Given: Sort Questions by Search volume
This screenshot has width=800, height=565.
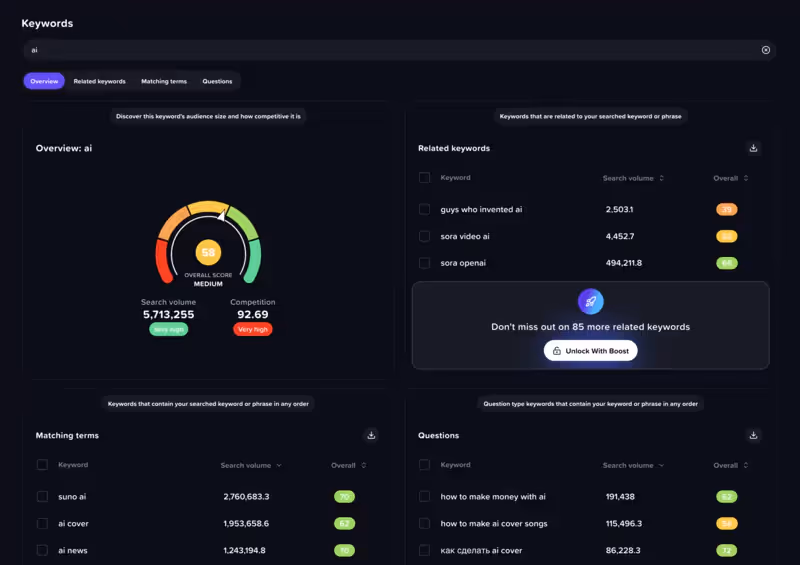Looking at the screenshot, I should click(x=633, y=465).
